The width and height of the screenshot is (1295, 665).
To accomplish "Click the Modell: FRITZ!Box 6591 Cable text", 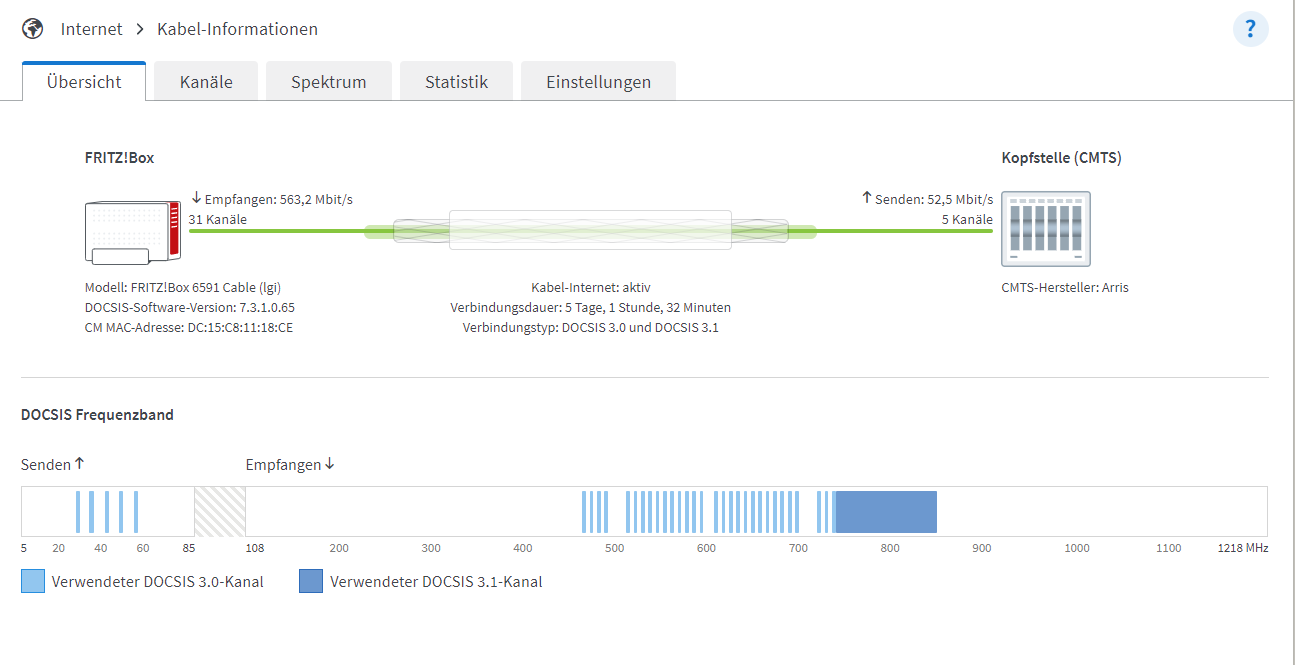I will coord(182,287).
